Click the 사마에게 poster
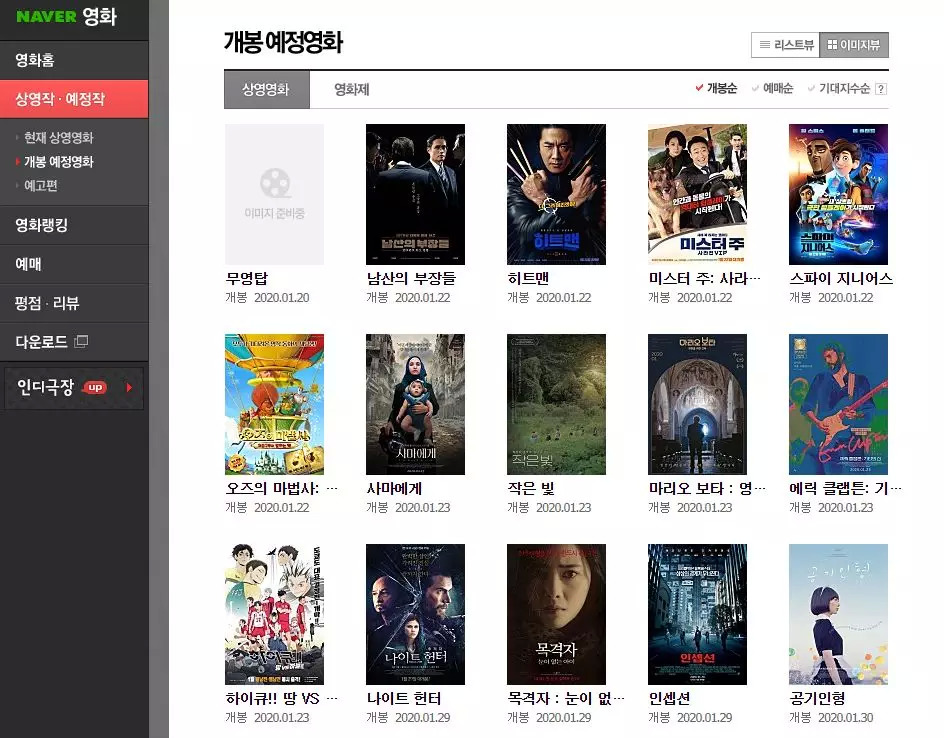The width and height of the screenshot is (944, 738). click(415, 405)
